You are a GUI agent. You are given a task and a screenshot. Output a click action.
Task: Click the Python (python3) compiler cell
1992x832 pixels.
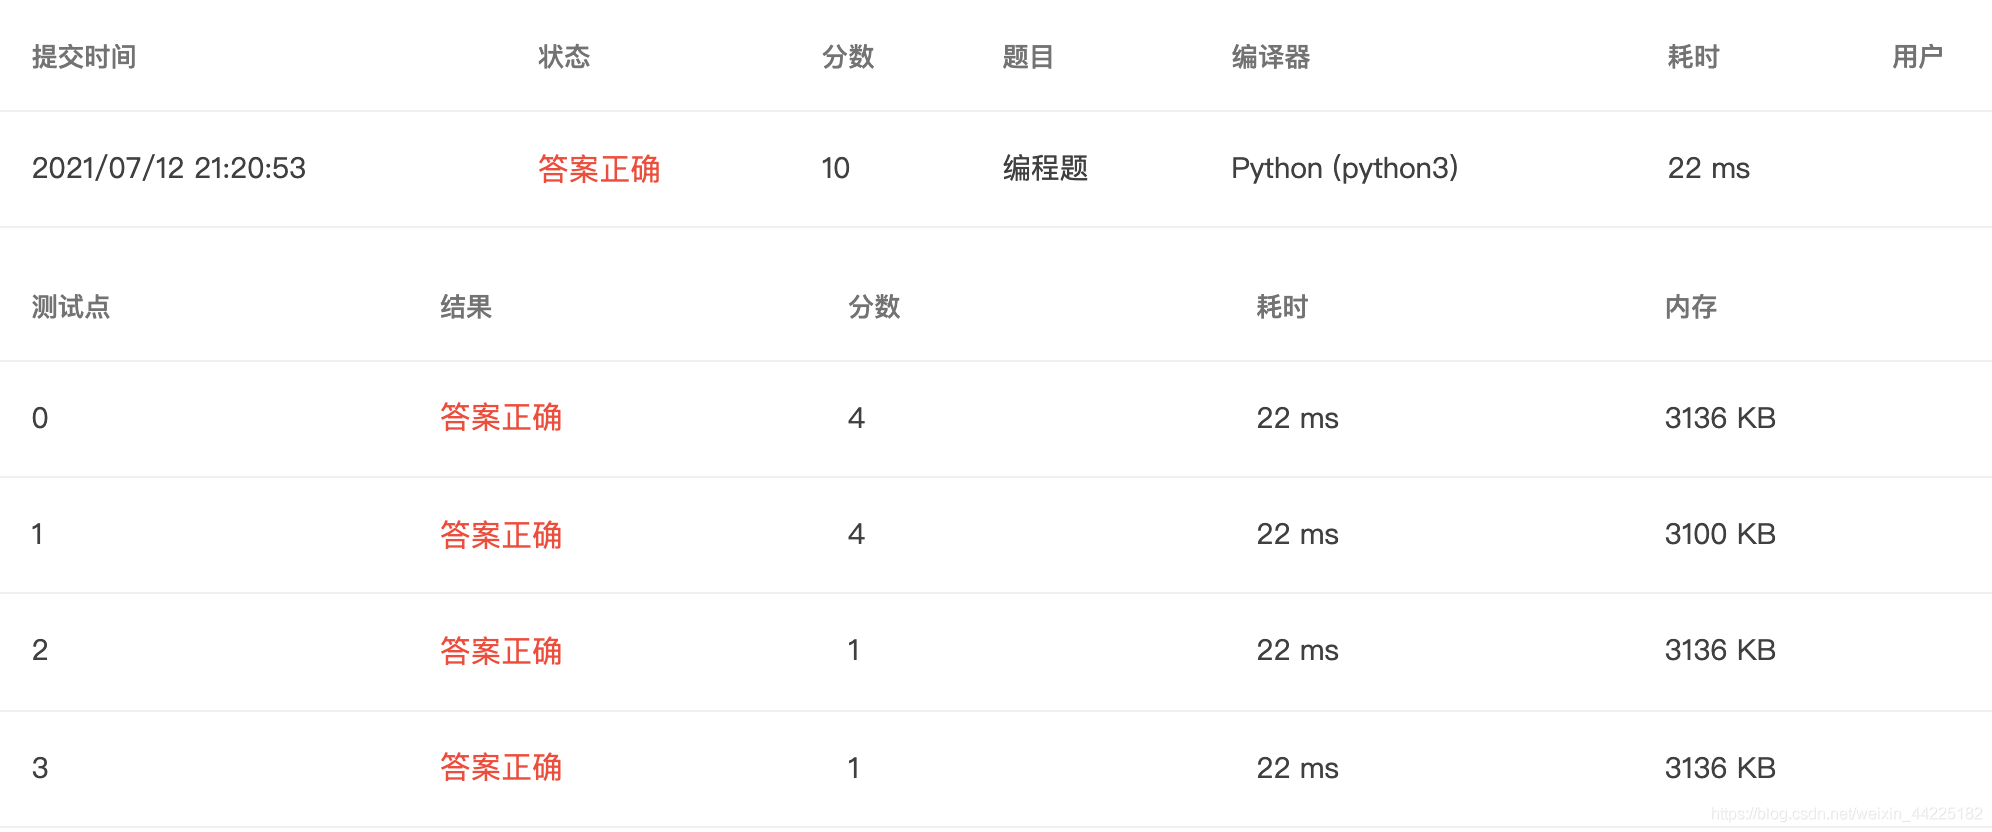click(1345, 168)
